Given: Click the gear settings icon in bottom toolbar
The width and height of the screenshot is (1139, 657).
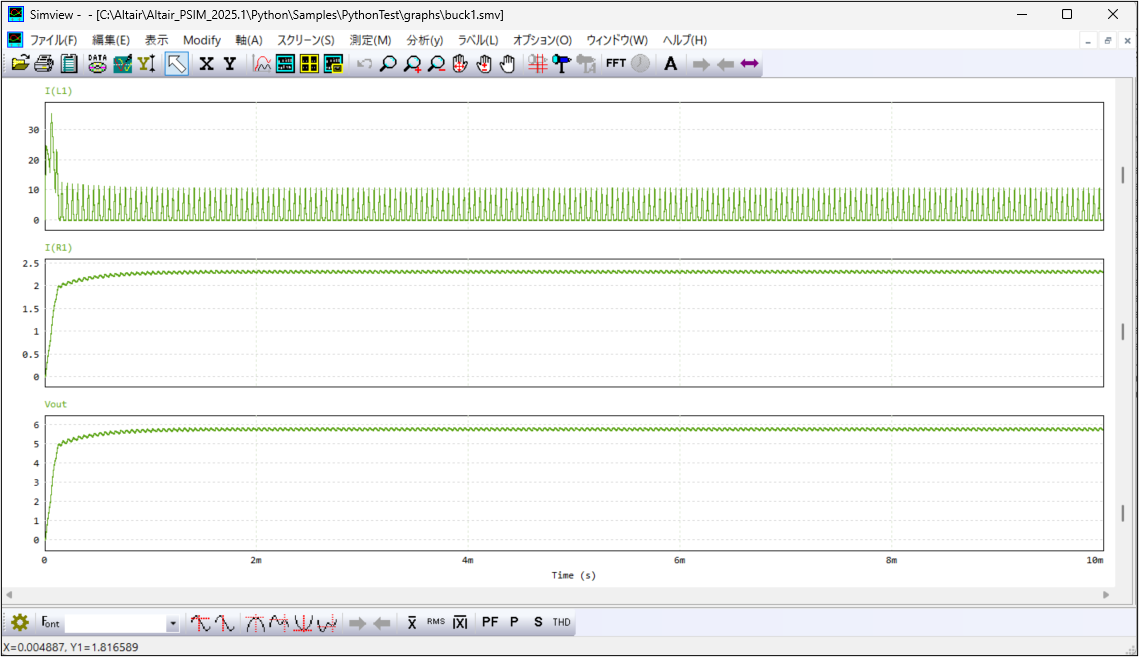Looking at the screenshot, I should coord(20,623).
